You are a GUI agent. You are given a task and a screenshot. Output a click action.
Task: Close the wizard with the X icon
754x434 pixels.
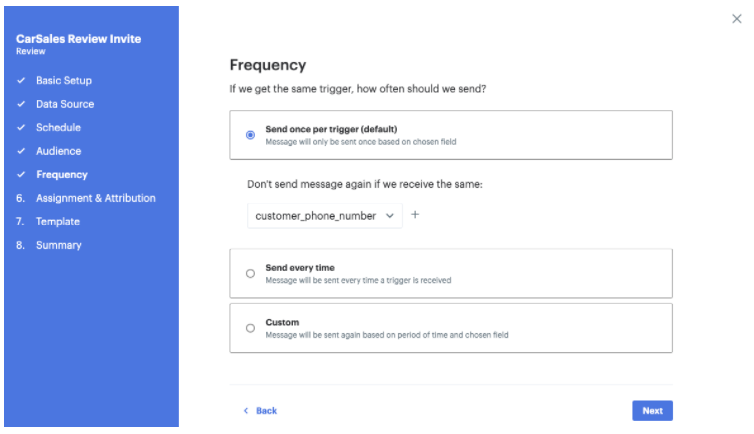coord(737,19)
